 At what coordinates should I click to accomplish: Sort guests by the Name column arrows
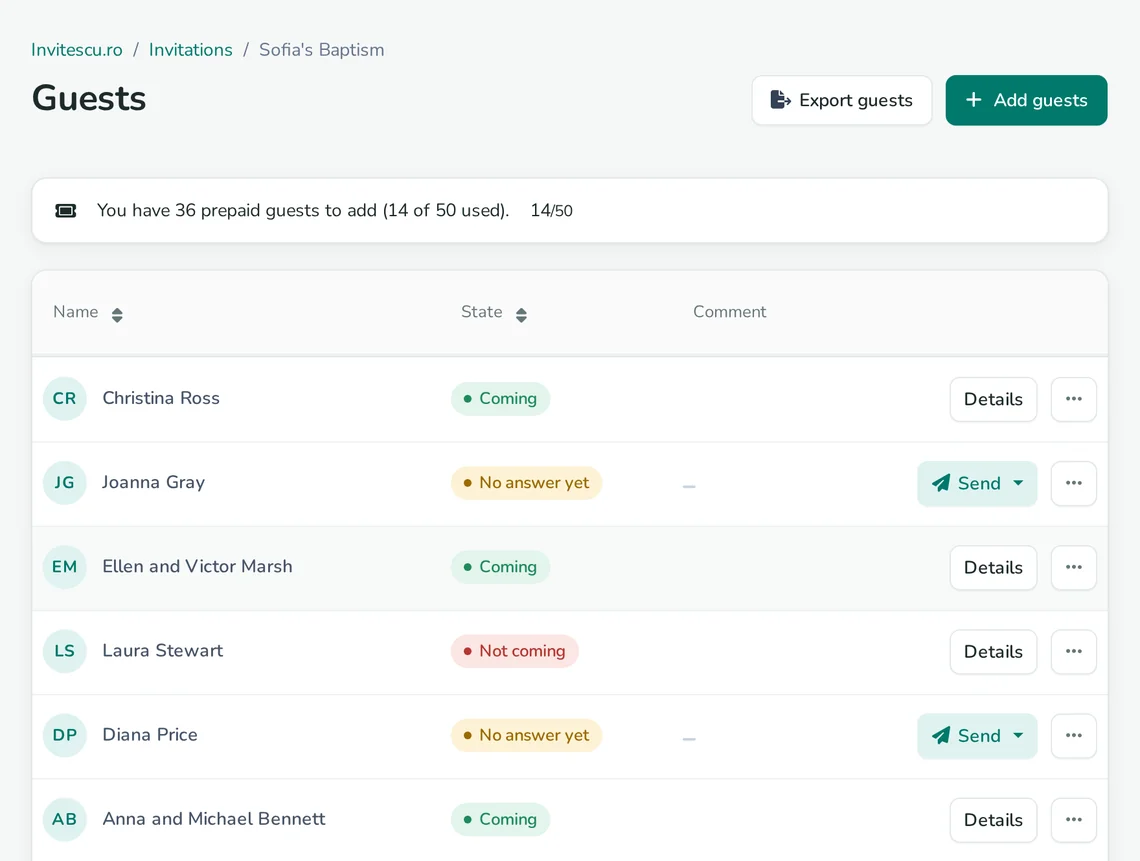(117, 315)
